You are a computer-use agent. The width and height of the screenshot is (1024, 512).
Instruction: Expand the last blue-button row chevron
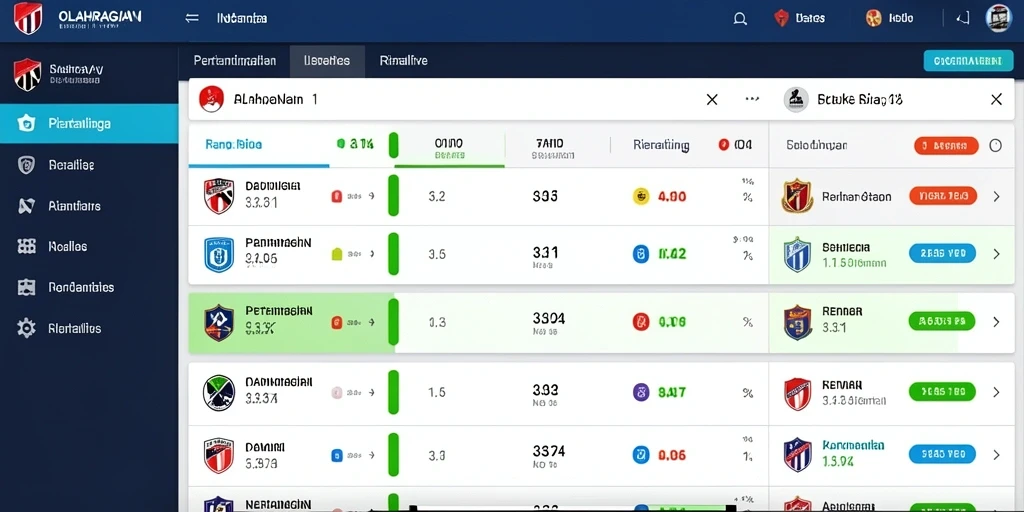996,455
